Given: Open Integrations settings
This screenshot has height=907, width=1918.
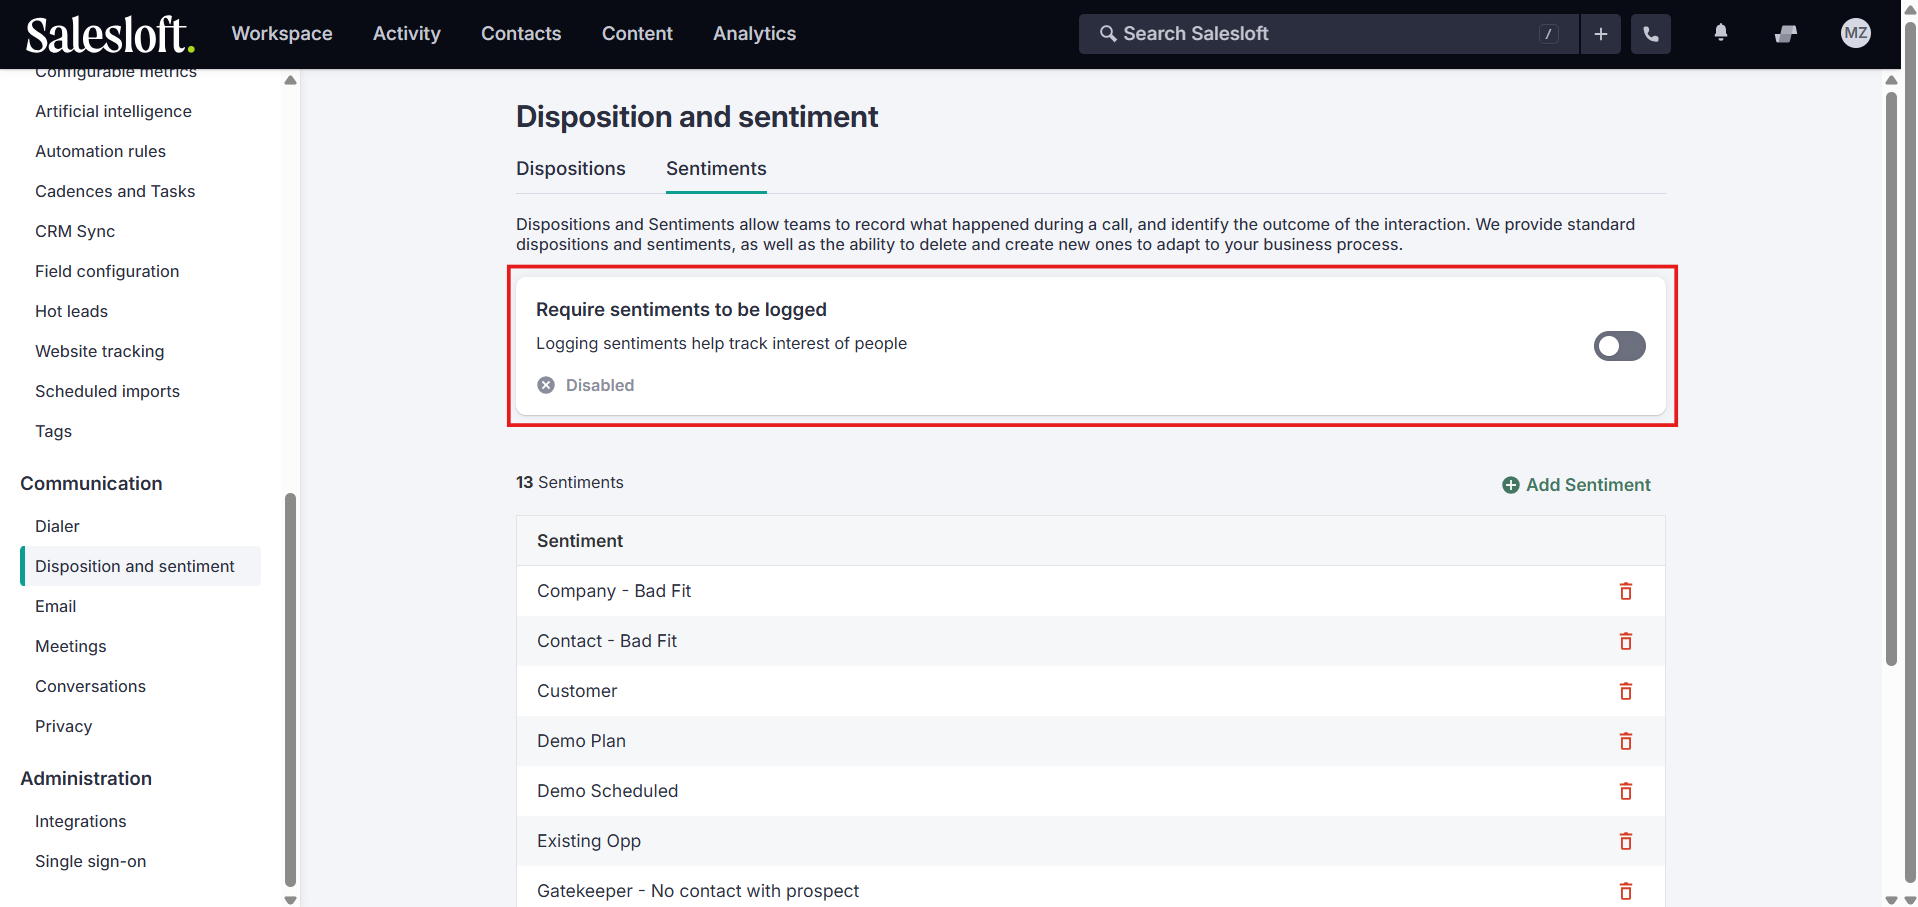Looking at the screenshot, I should [80, 821].
